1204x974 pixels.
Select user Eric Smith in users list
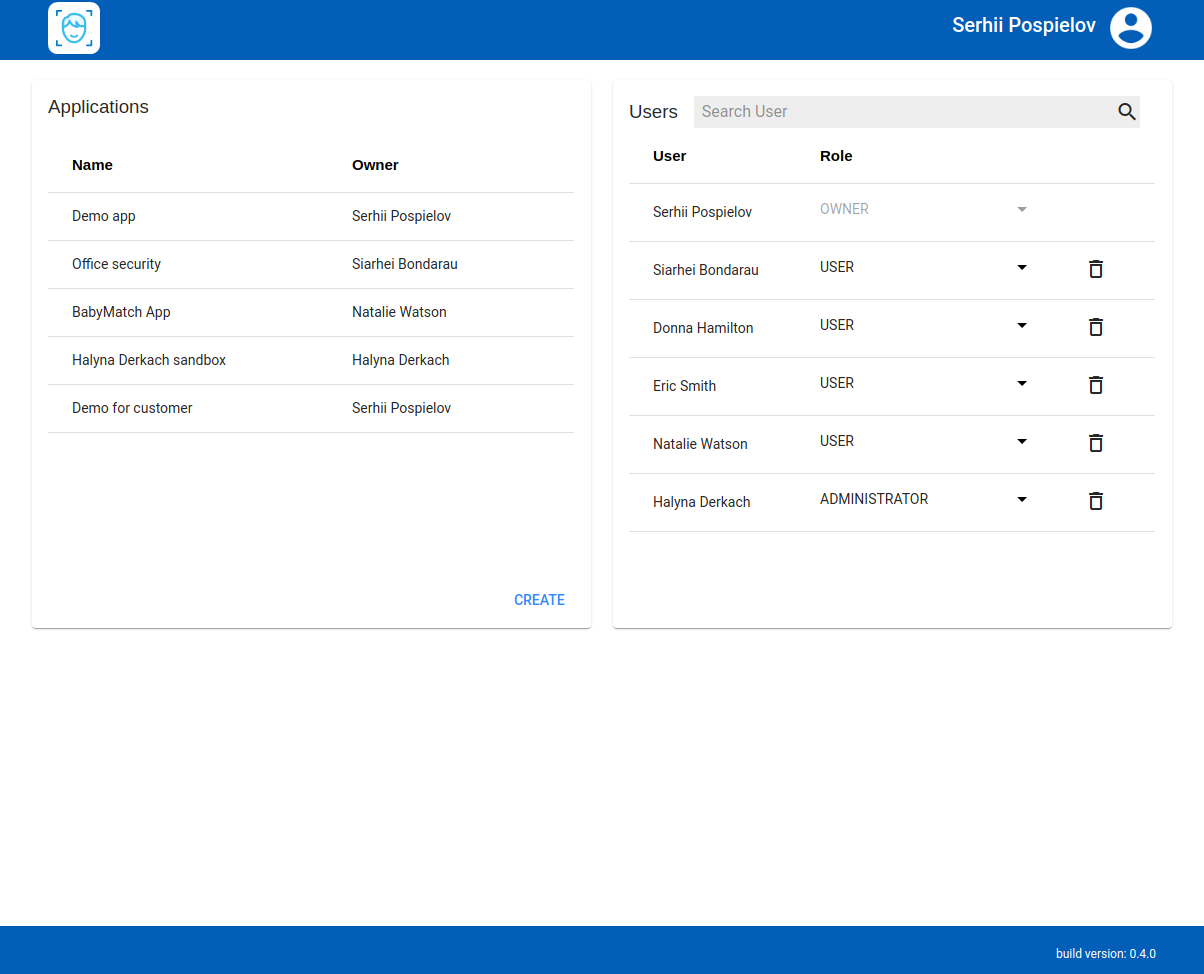(x=684, y=386)
